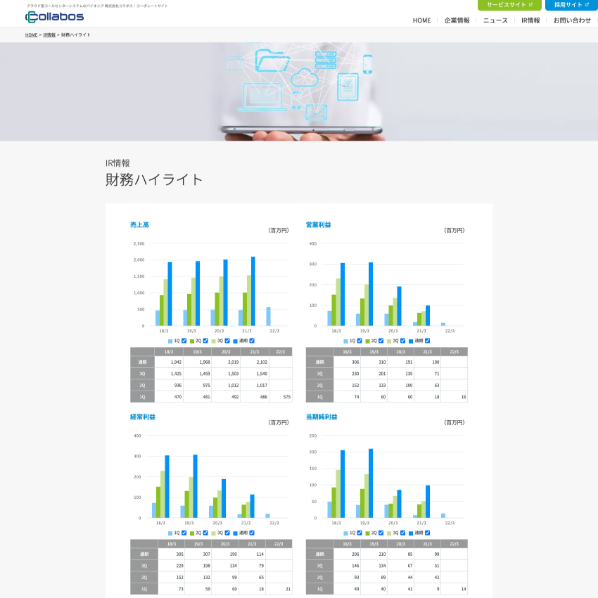
Task: Toggle 1Q checkbox under 当期純利益 chart
Action: [359, 533]
